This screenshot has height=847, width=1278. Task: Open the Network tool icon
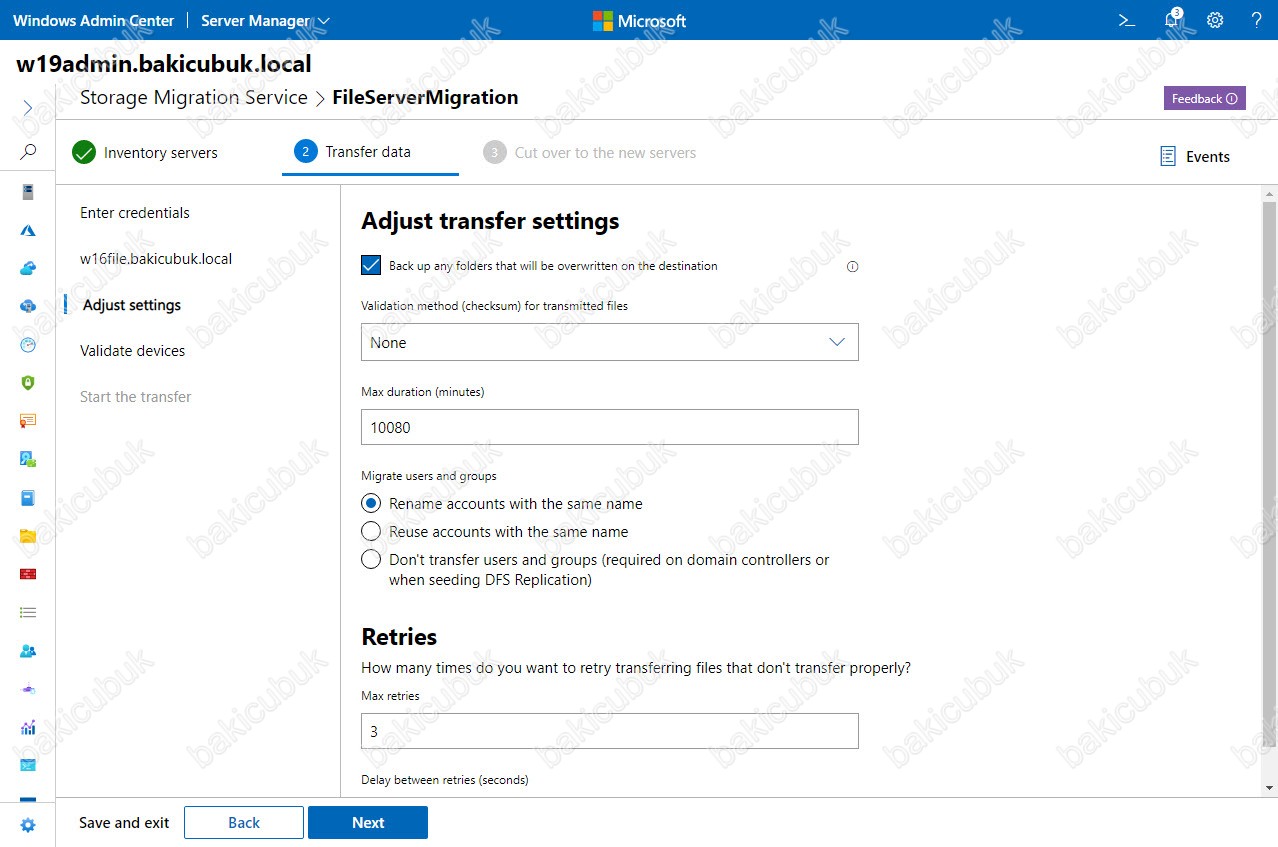pos(28,689)
